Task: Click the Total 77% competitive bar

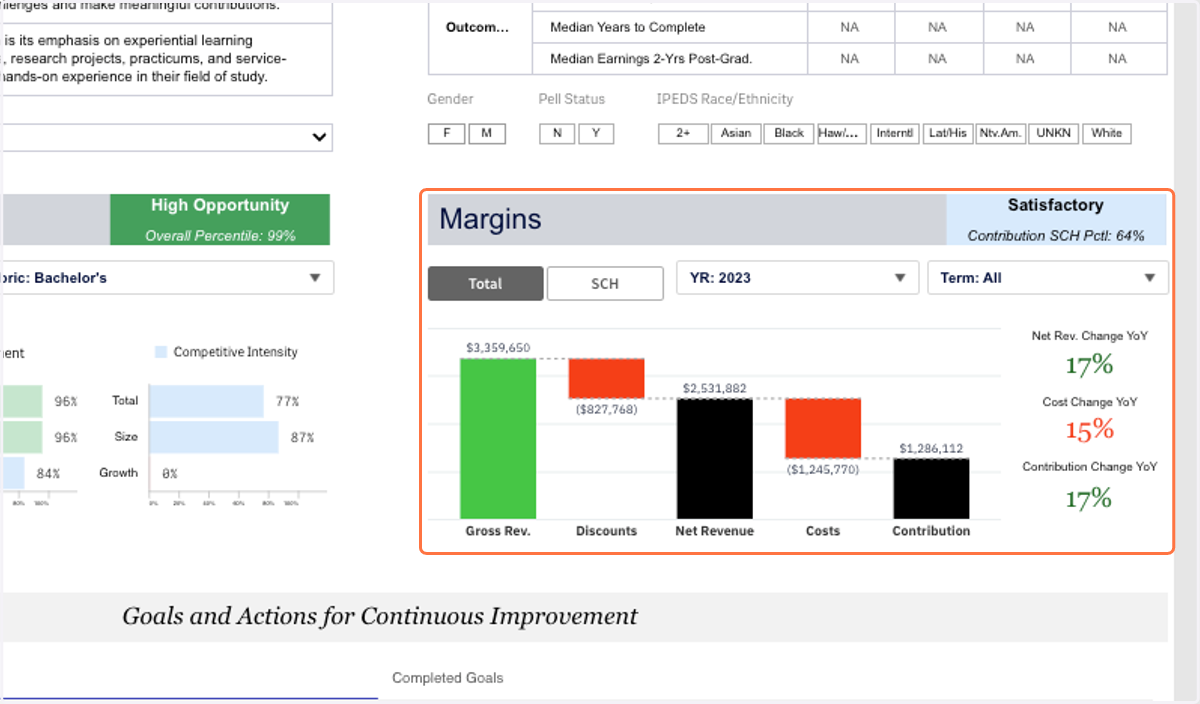Action: [206, 401]
